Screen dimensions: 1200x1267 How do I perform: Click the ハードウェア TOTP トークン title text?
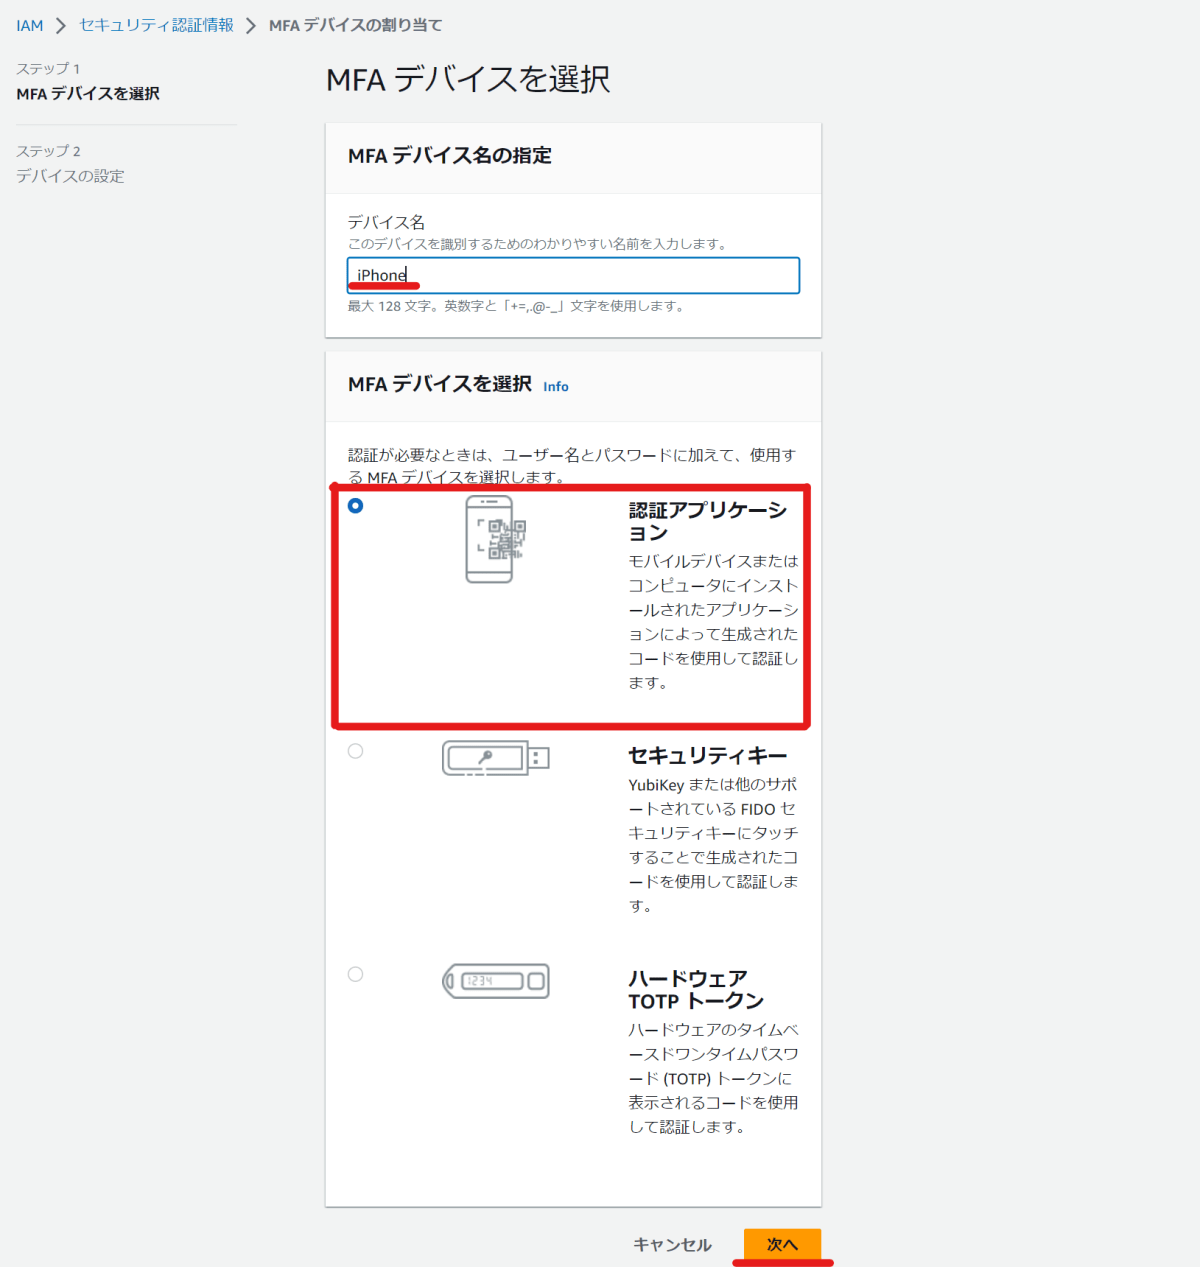(696, 990)
